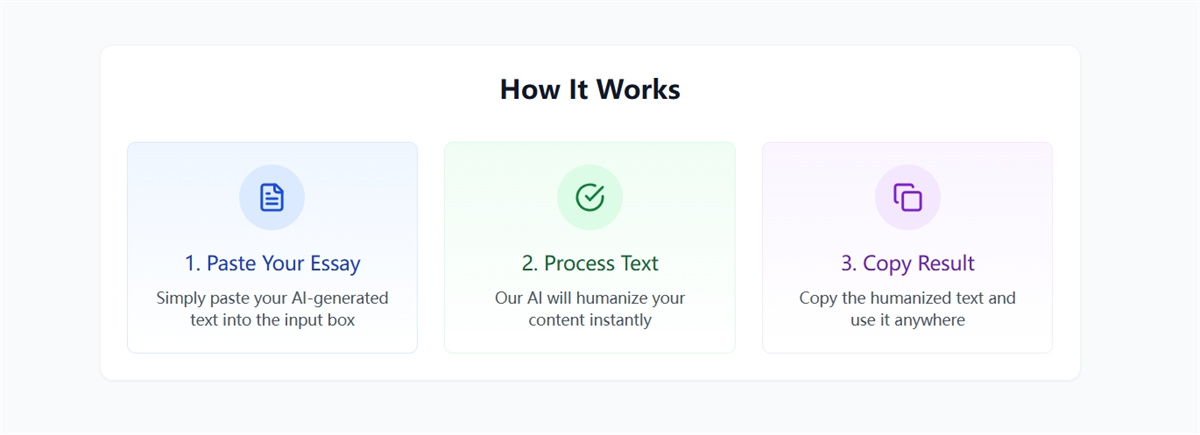
Task: Click the numeral "3." before Copy Result
Action: tap(849, 264)
